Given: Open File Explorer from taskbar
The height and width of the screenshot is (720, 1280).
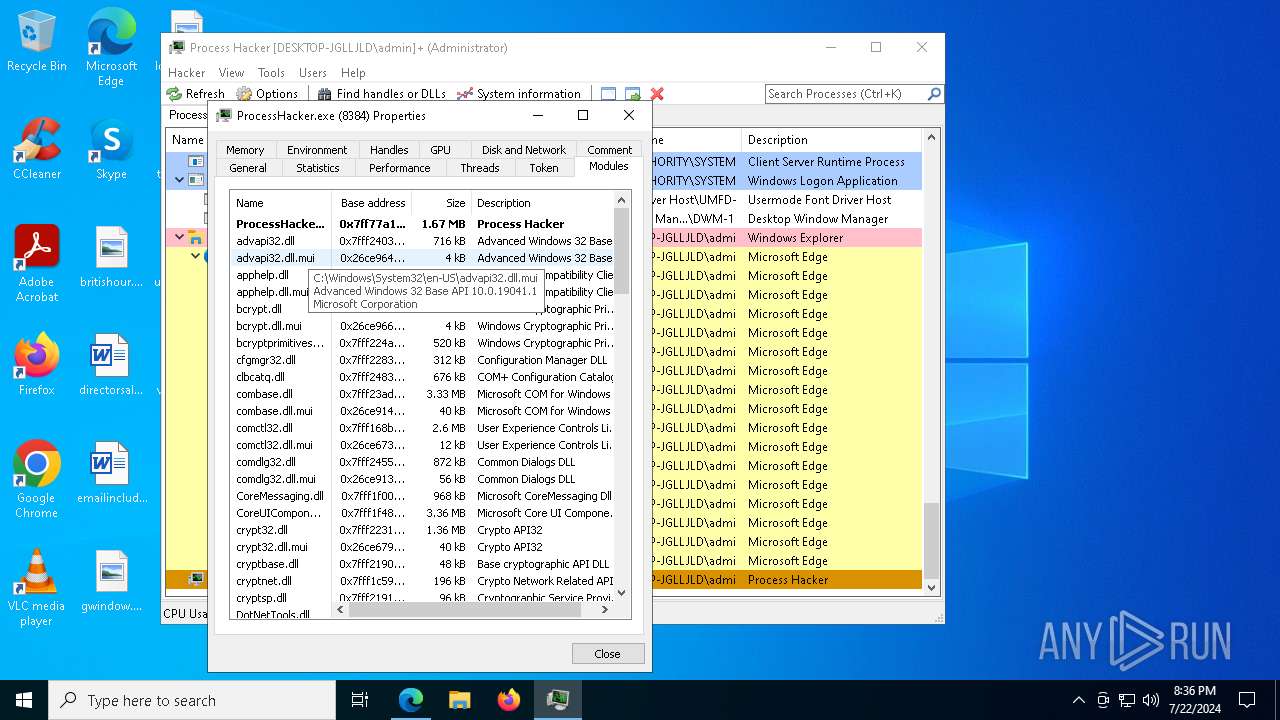Looking at the screenshot, I should click(x=459, y=700).
